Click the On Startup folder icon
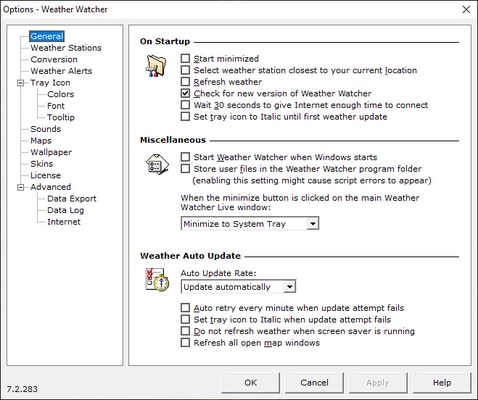Viewport: 478px width, 400px height. click(156, 66)
